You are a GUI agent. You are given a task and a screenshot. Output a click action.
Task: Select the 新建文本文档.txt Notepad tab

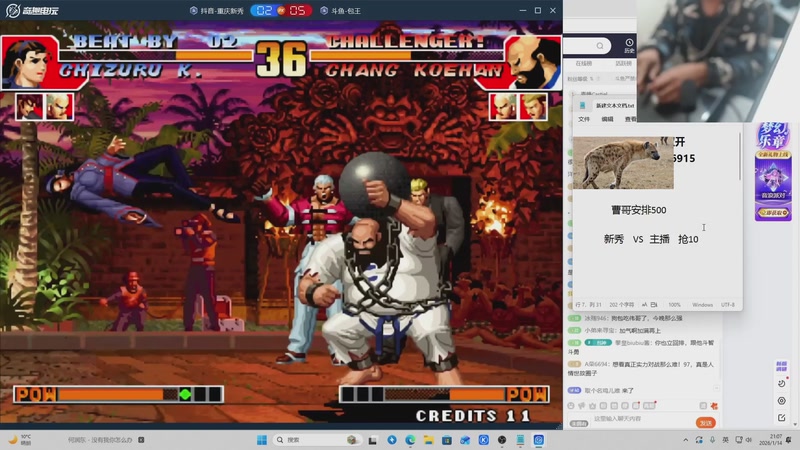pos(615,106)
